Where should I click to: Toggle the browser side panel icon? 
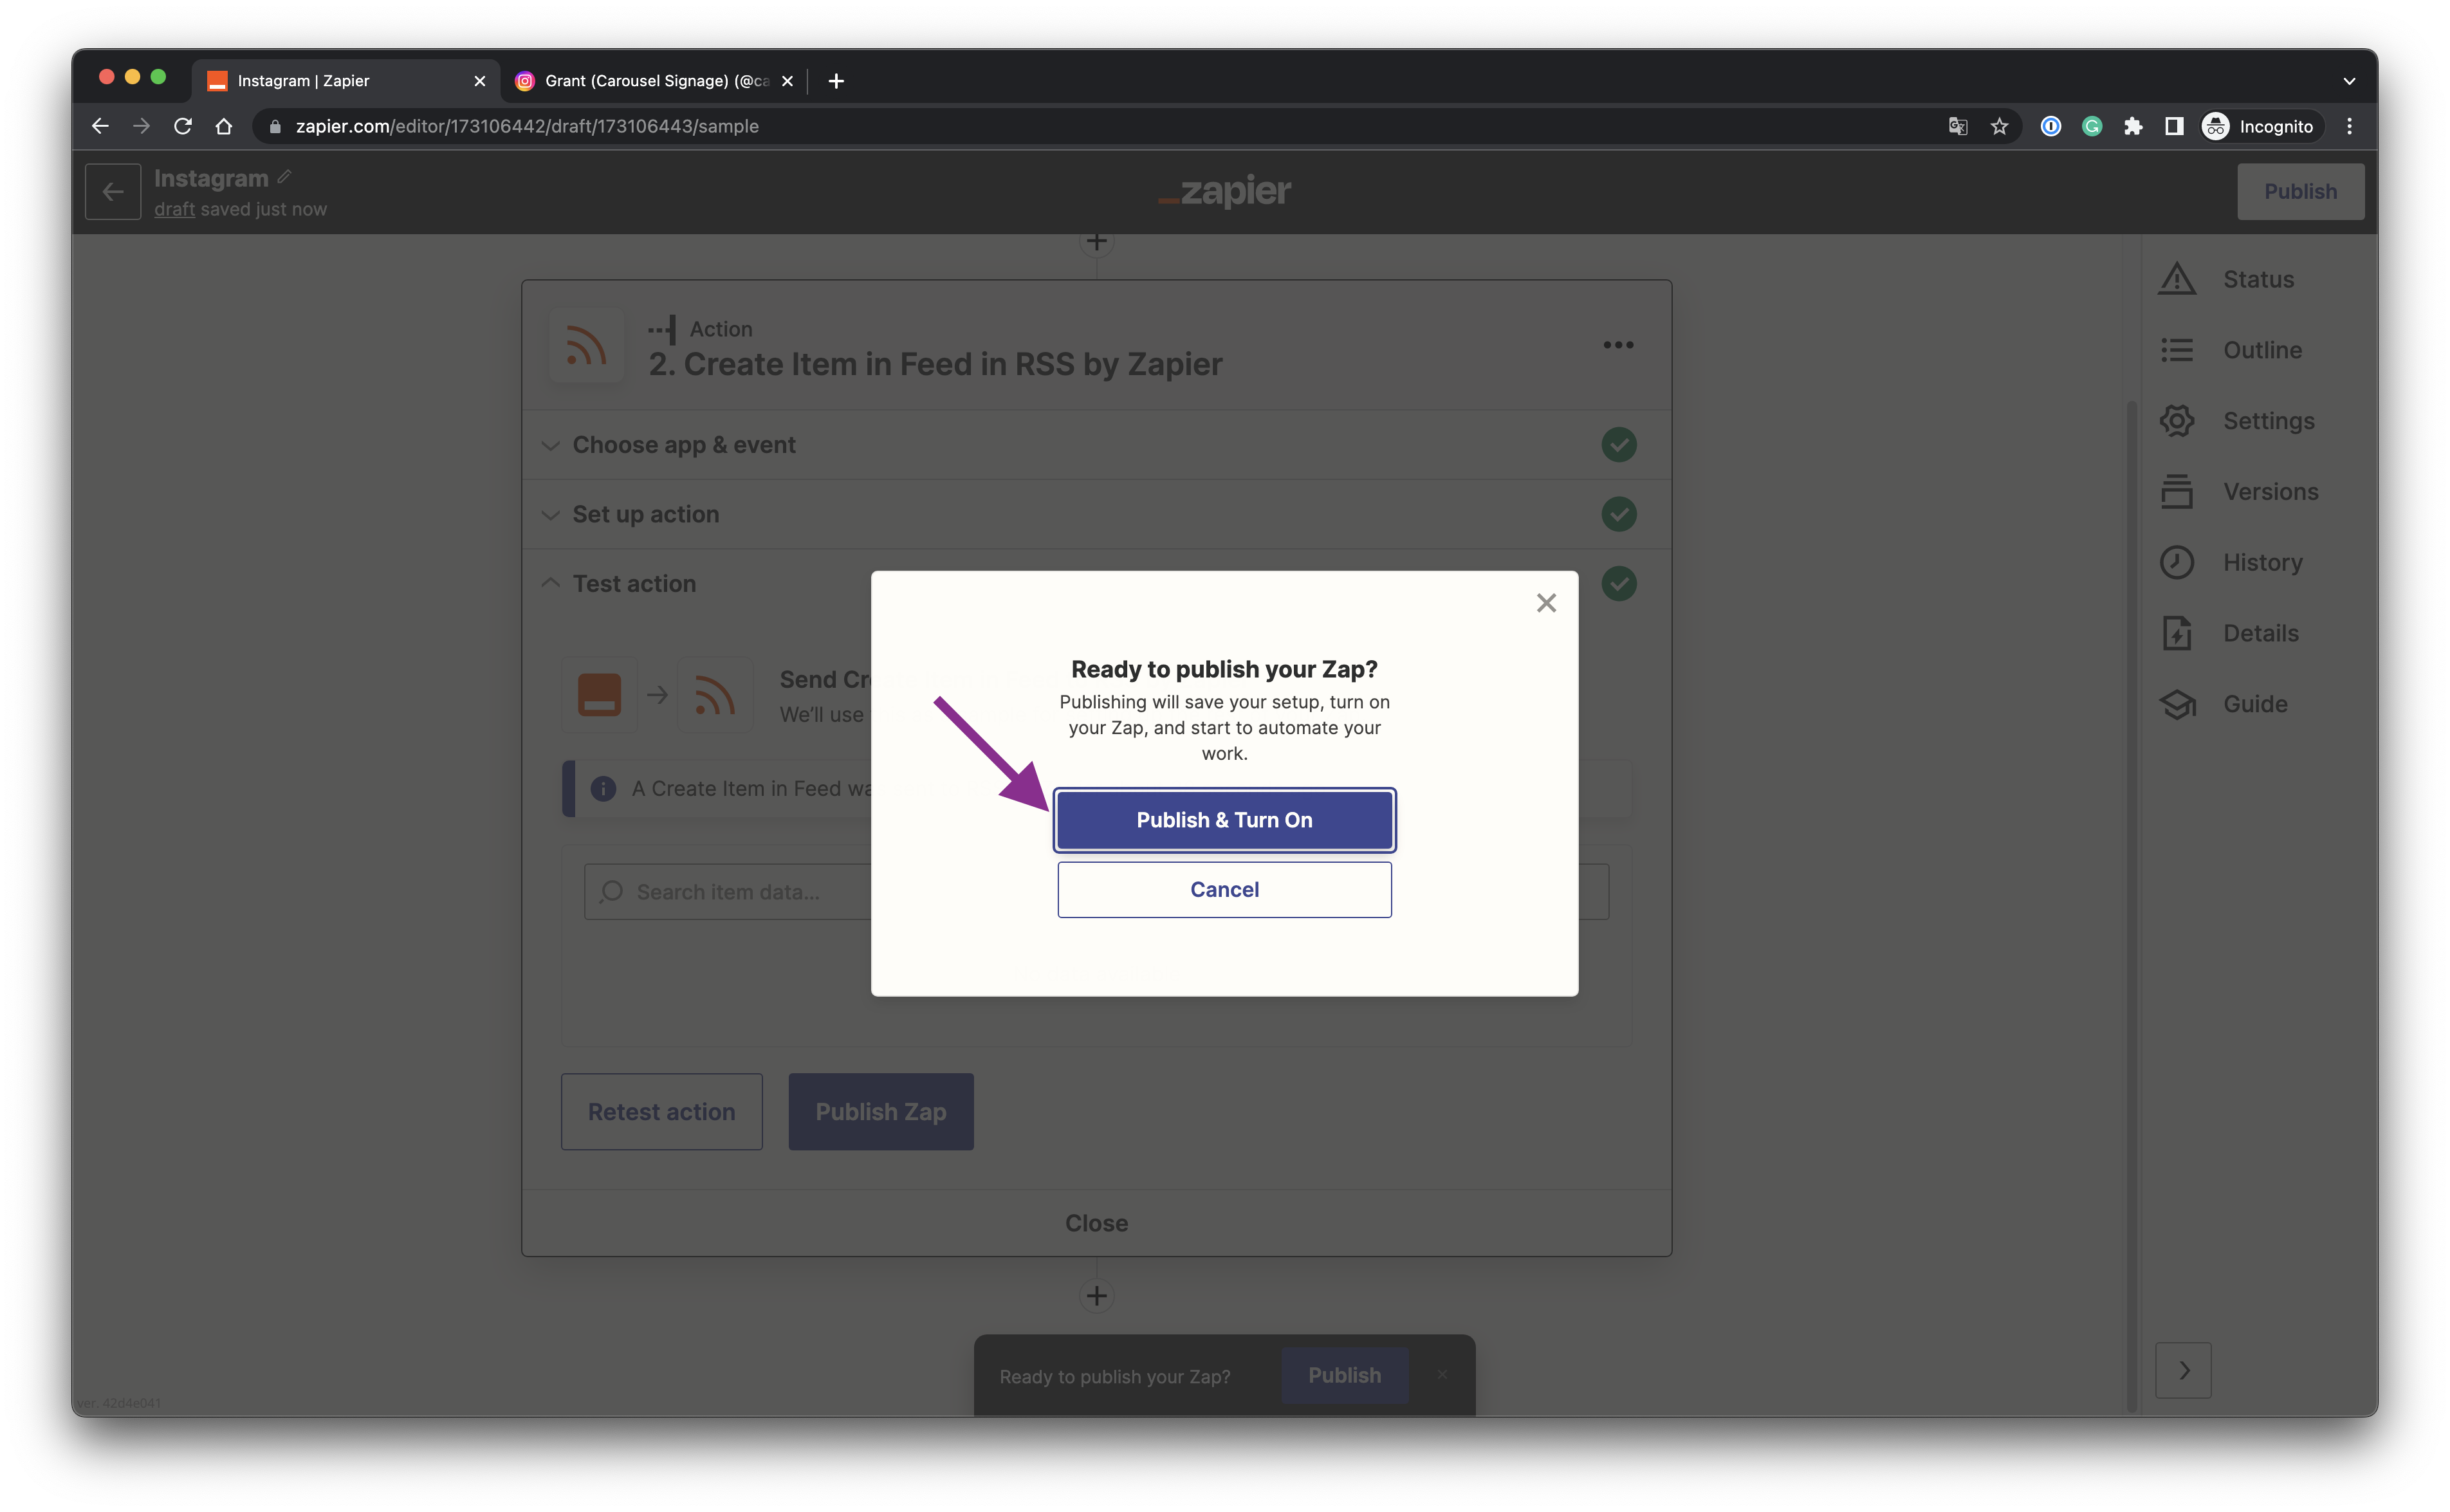pos(2173,126)
